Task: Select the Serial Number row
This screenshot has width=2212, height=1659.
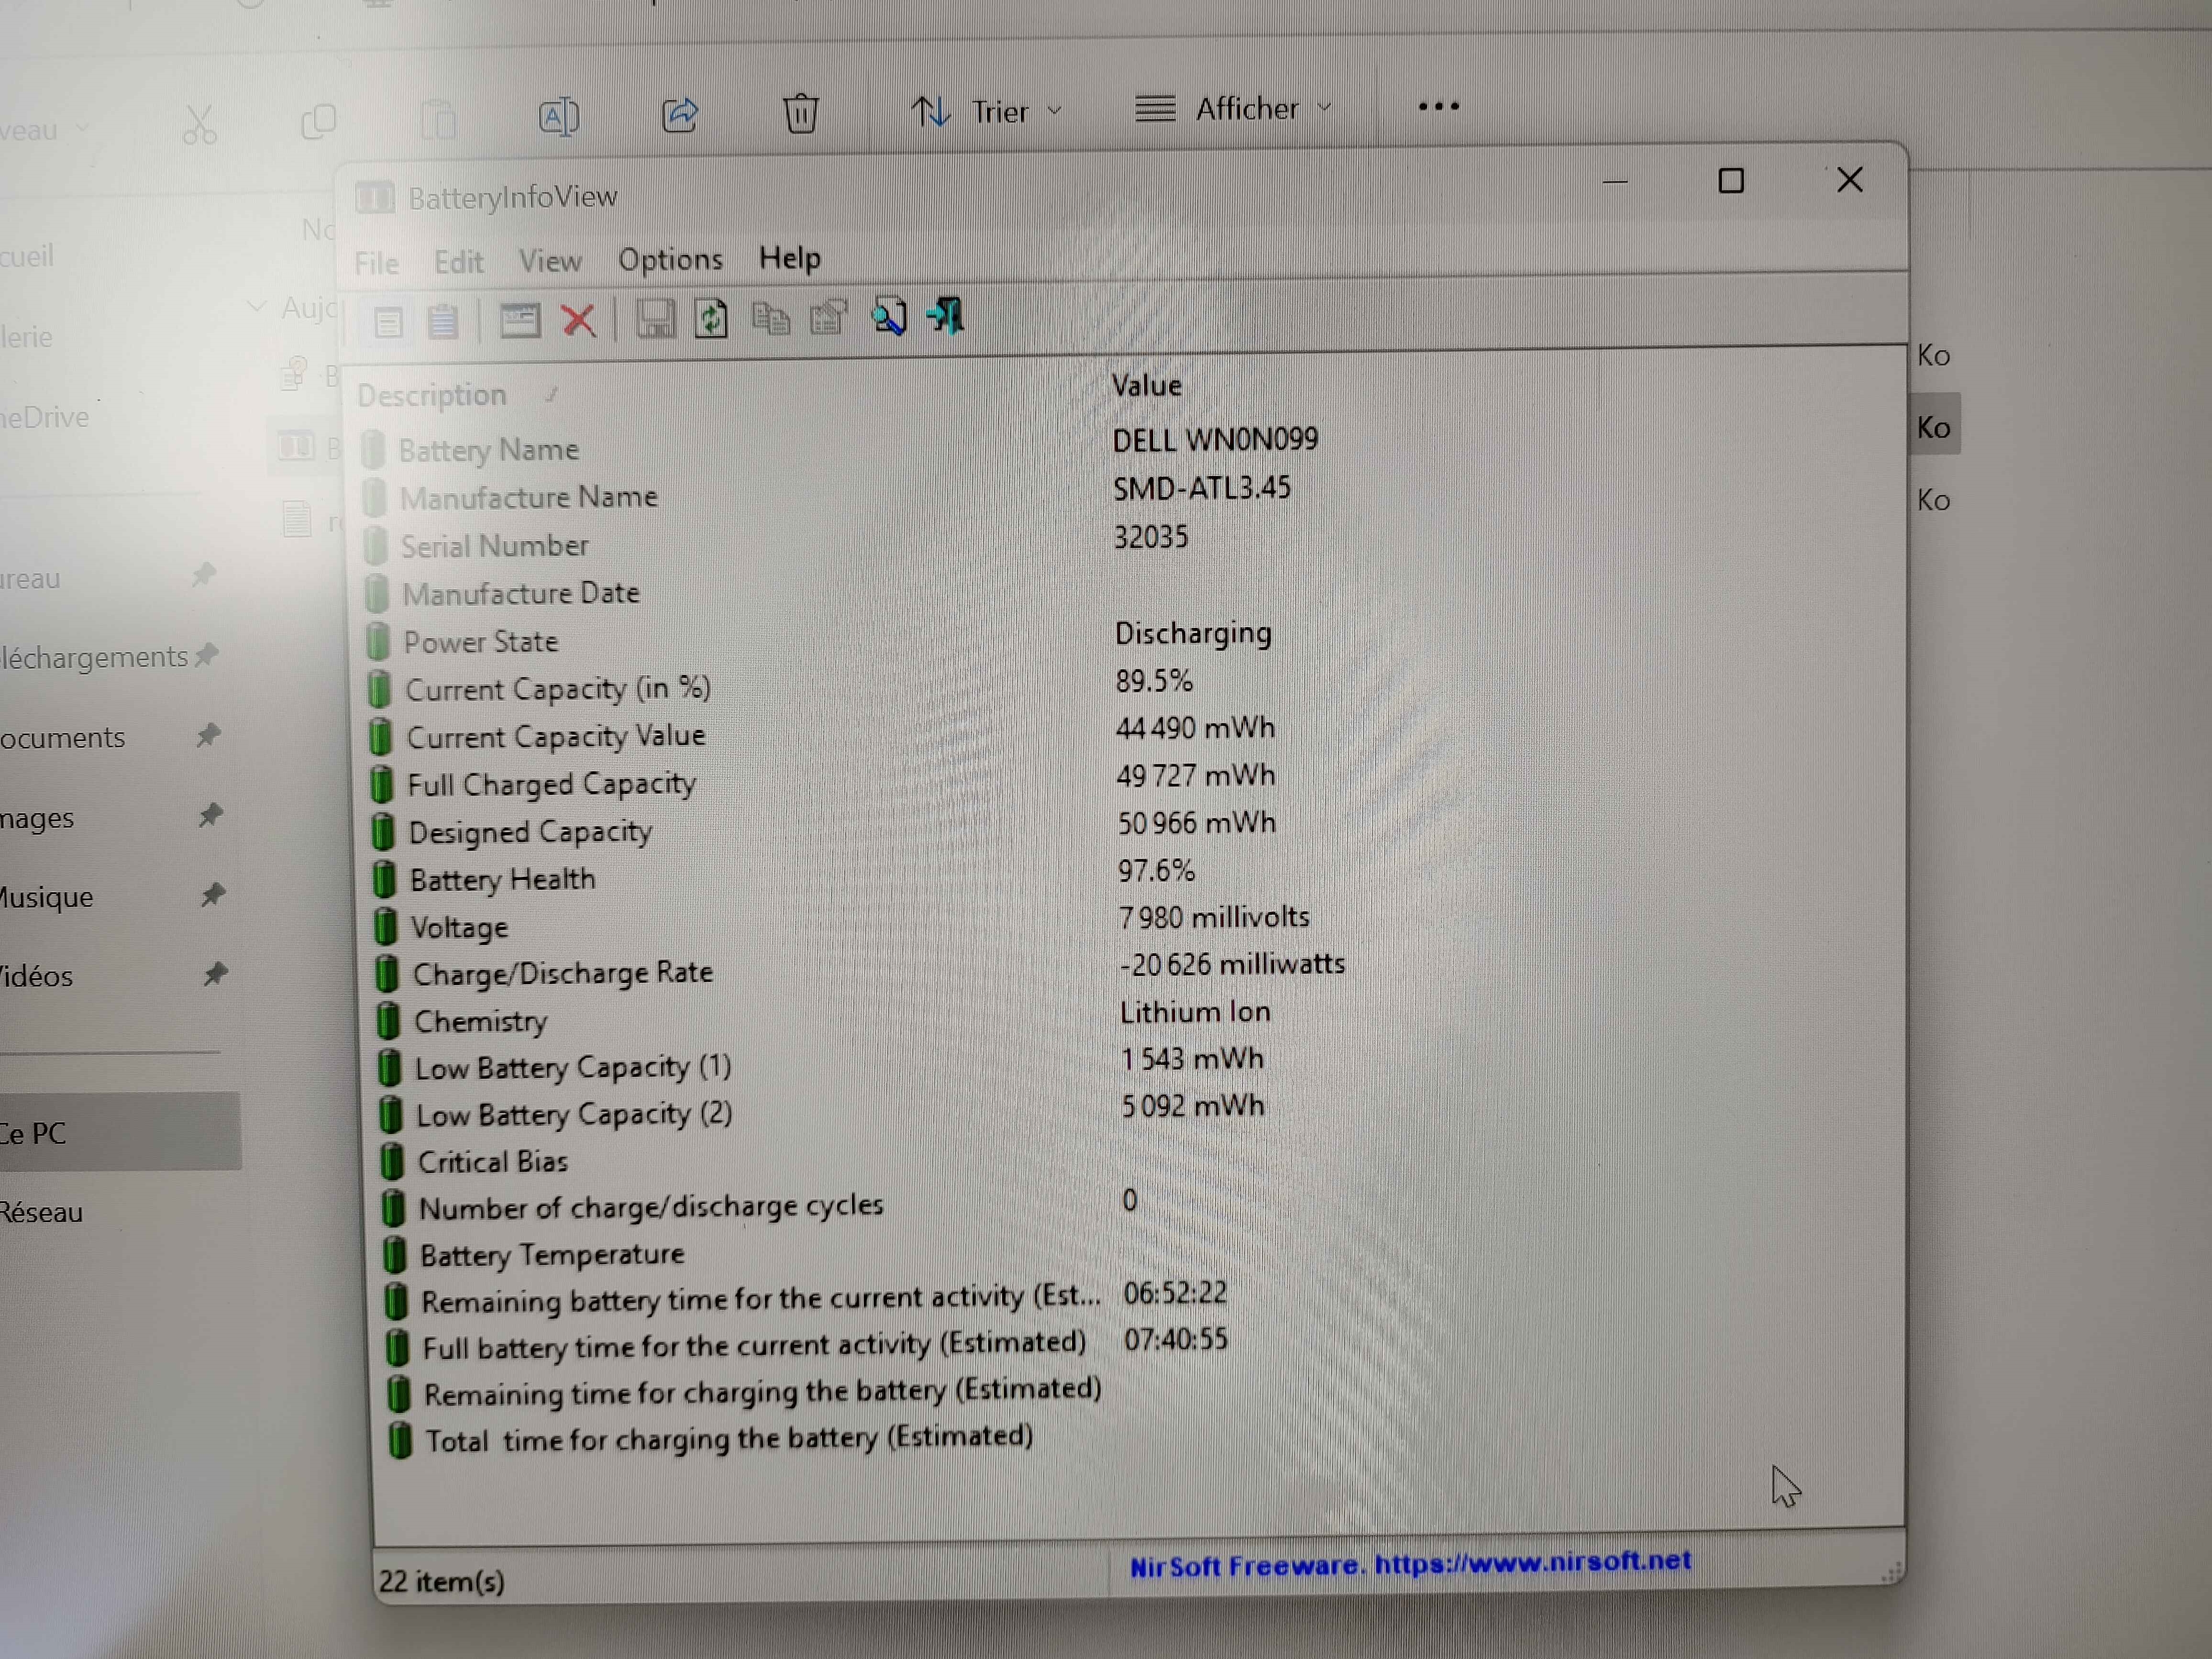Action: [775, 542]
